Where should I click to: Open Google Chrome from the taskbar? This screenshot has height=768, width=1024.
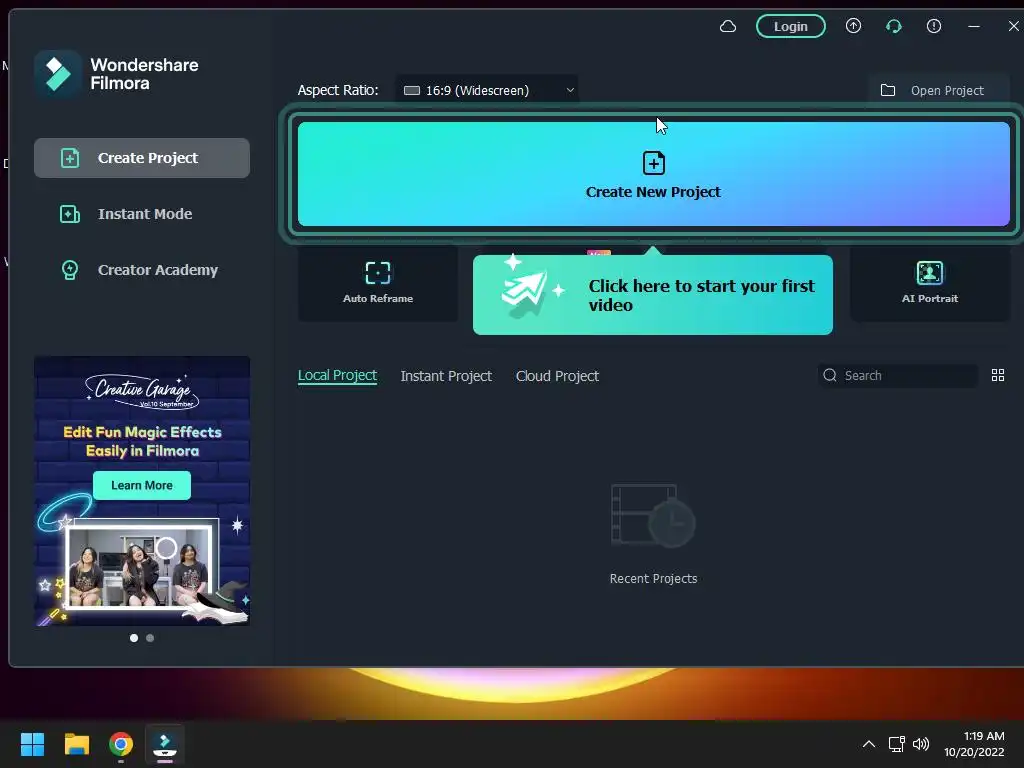click(121, 744)
